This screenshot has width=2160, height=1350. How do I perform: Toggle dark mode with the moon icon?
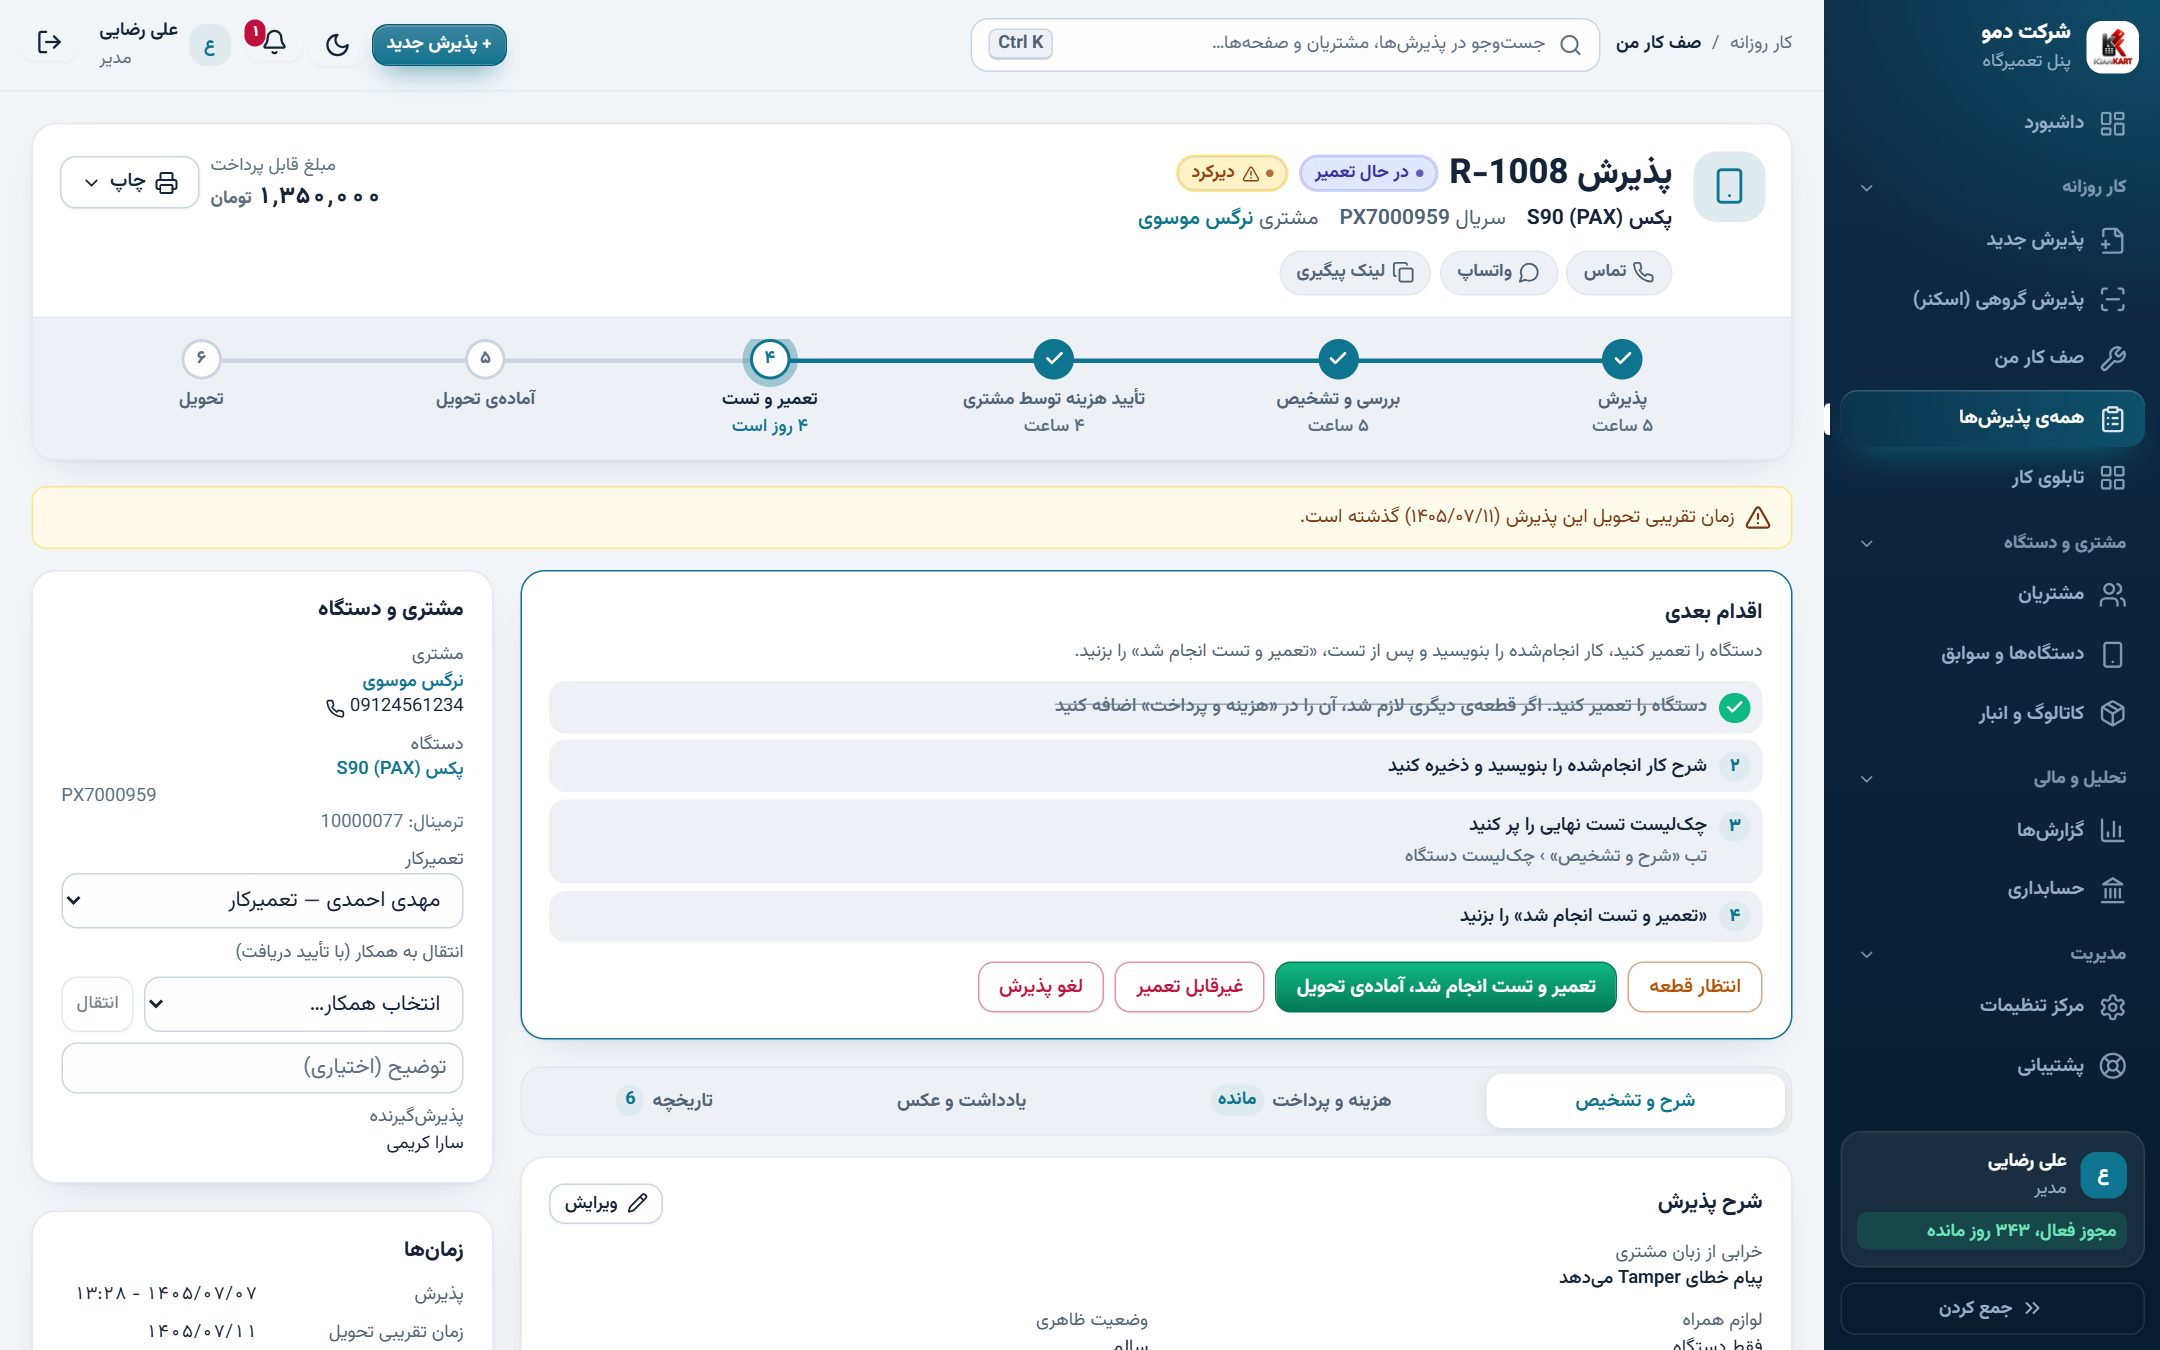[338, 44]
